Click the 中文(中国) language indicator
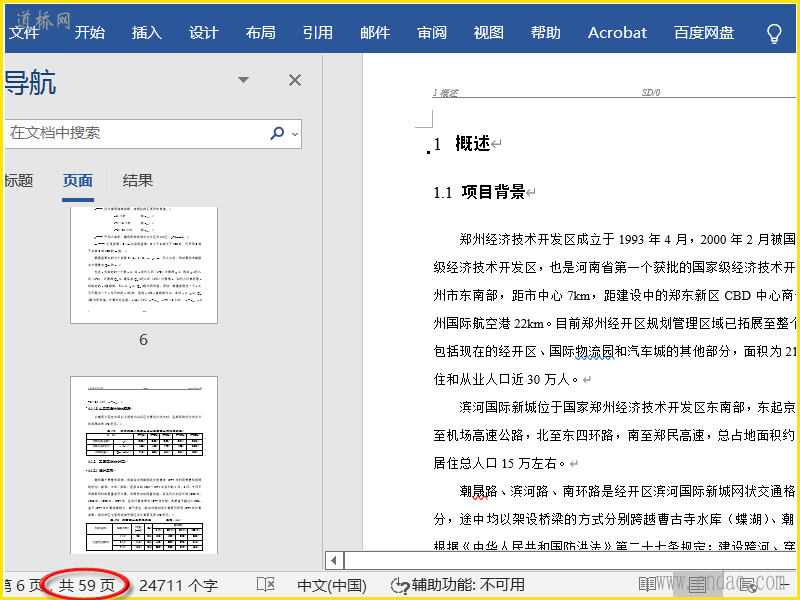Image resolution: width=800 pixels, height=600 pixels. (333, 585)
